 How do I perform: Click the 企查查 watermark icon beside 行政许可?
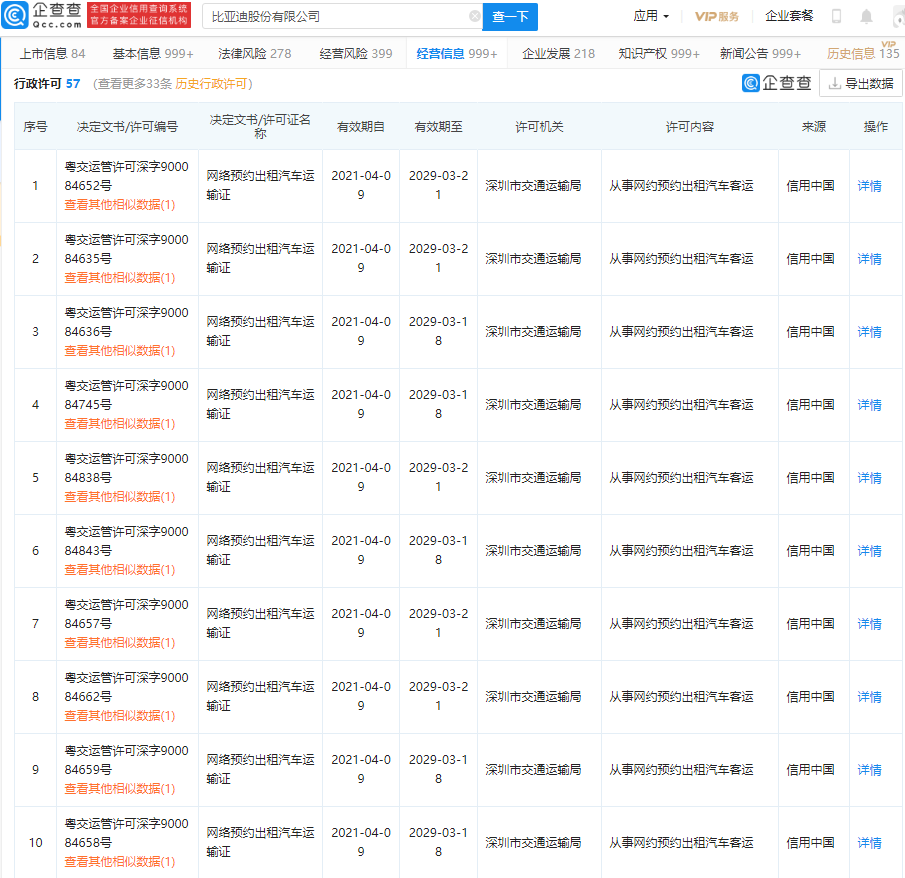point(749,83)
